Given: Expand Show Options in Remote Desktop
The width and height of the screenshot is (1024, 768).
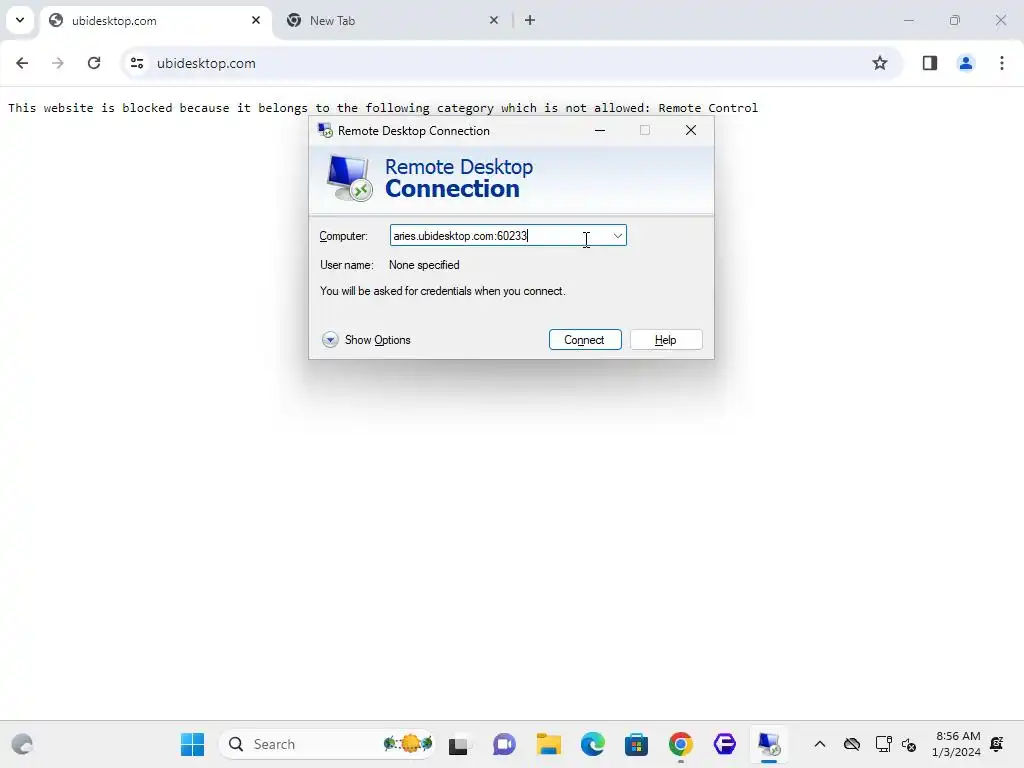Looking at the screenshot, I should point(366,340).
